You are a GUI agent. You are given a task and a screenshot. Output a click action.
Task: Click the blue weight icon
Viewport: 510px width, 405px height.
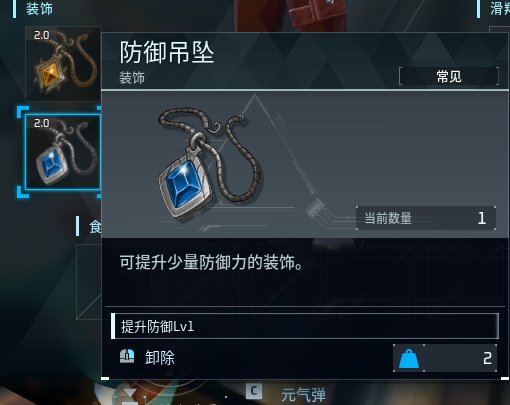(409, 359)
